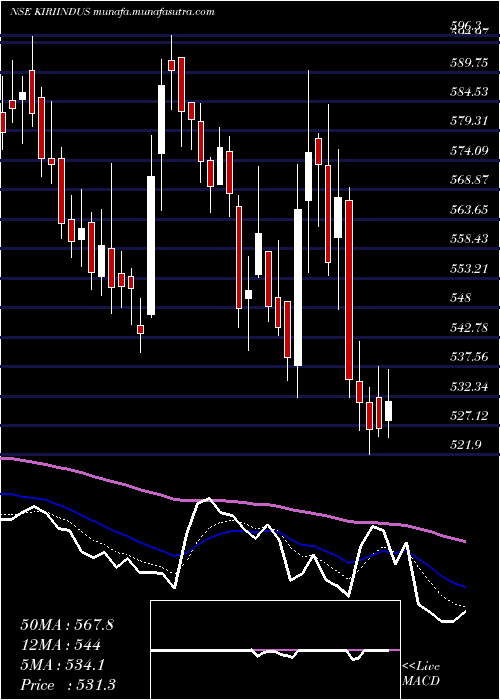Click the 521.9 price axis label
This screenshot has height=700, width=500.
(466, 445)
